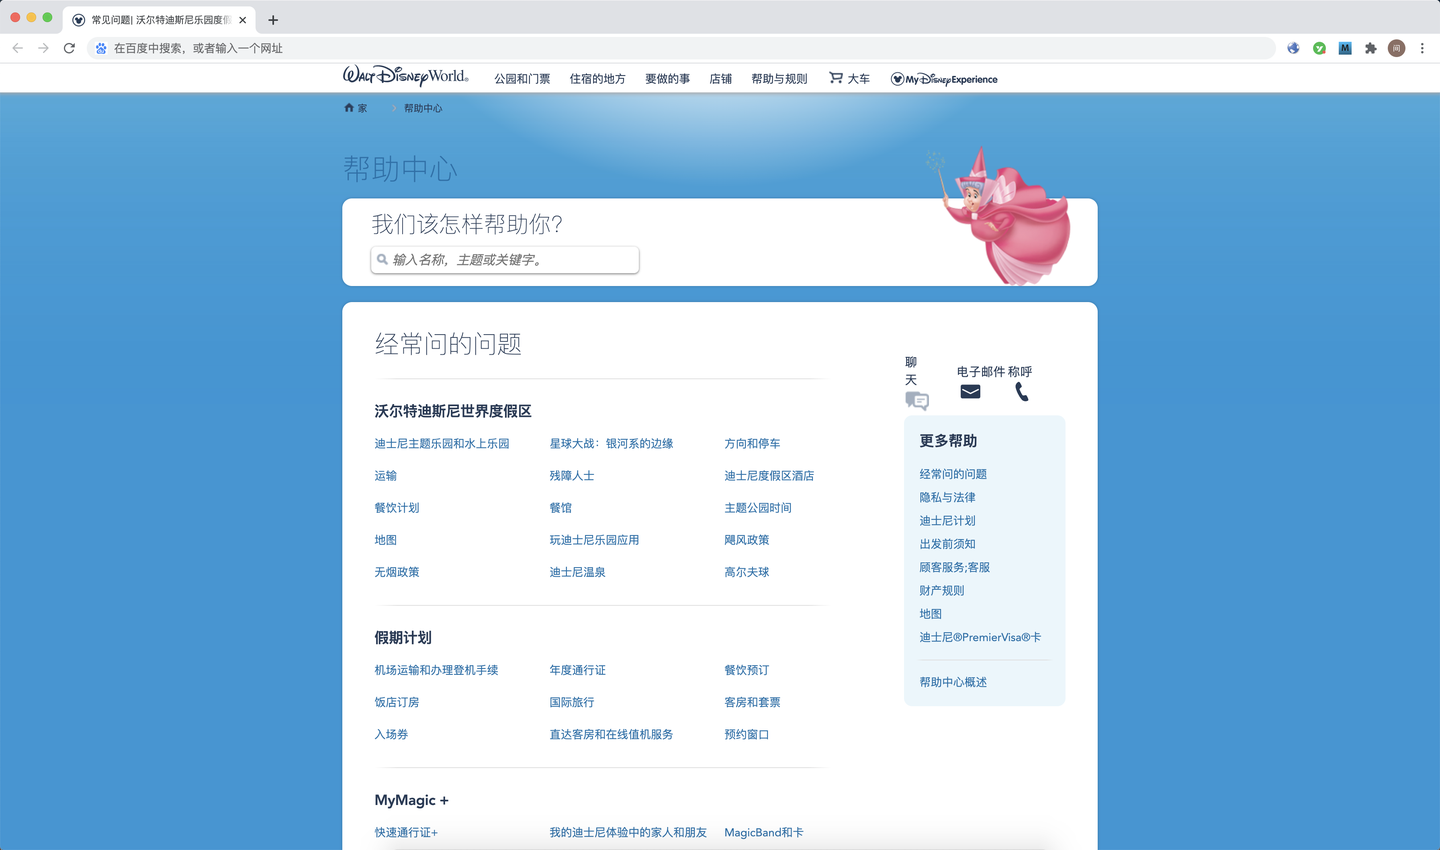Open the 要做的事 navigation menu
Image resolution: width=1440 pixels, height=850 pixels.
[667, 78]
